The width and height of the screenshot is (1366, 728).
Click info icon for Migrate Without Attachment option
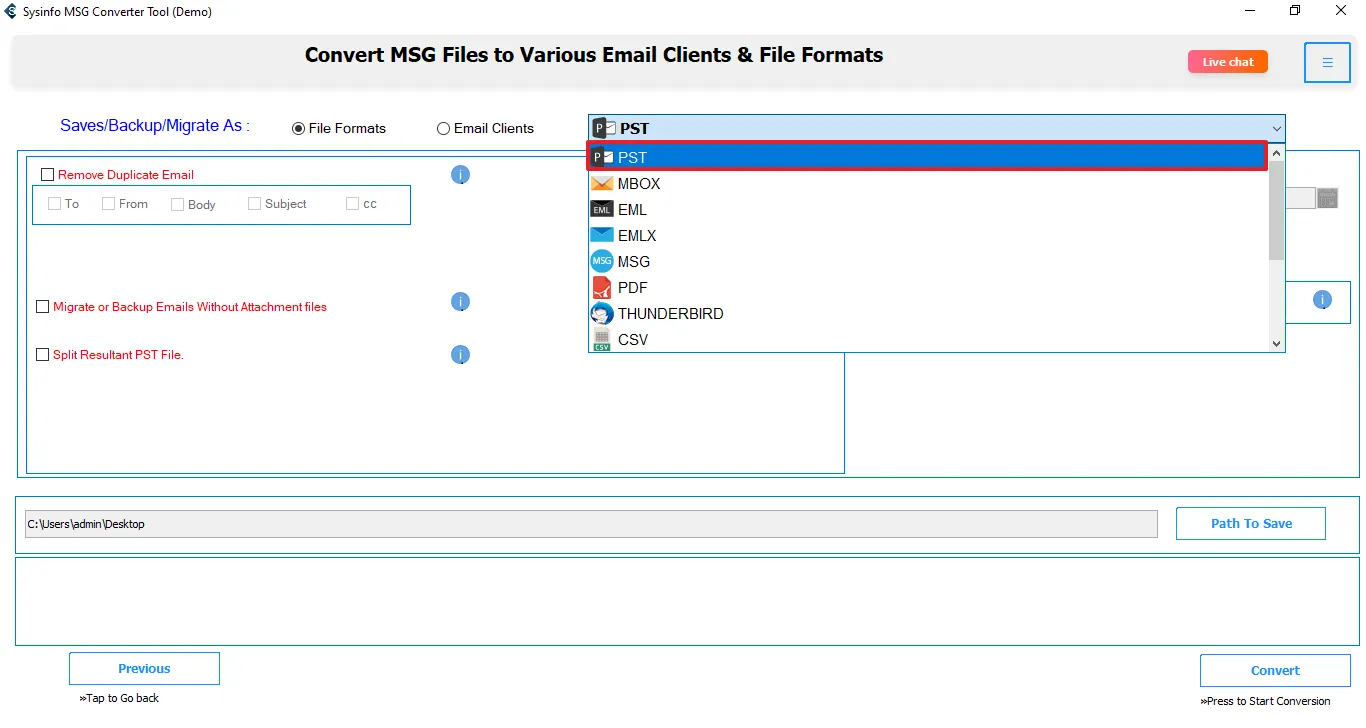coord(460,302)
